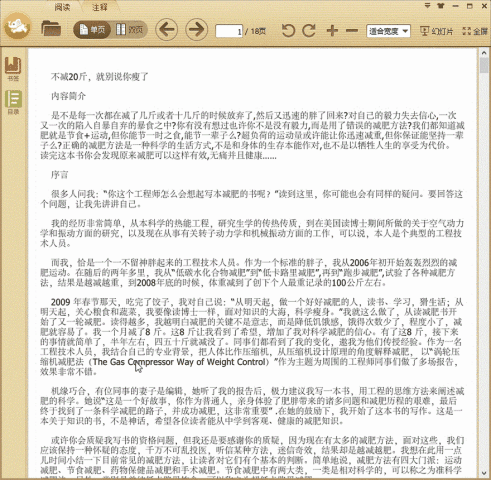Rotate page counterclockwise
This screenshot has width=491, height=480.
tap(288, 31)
